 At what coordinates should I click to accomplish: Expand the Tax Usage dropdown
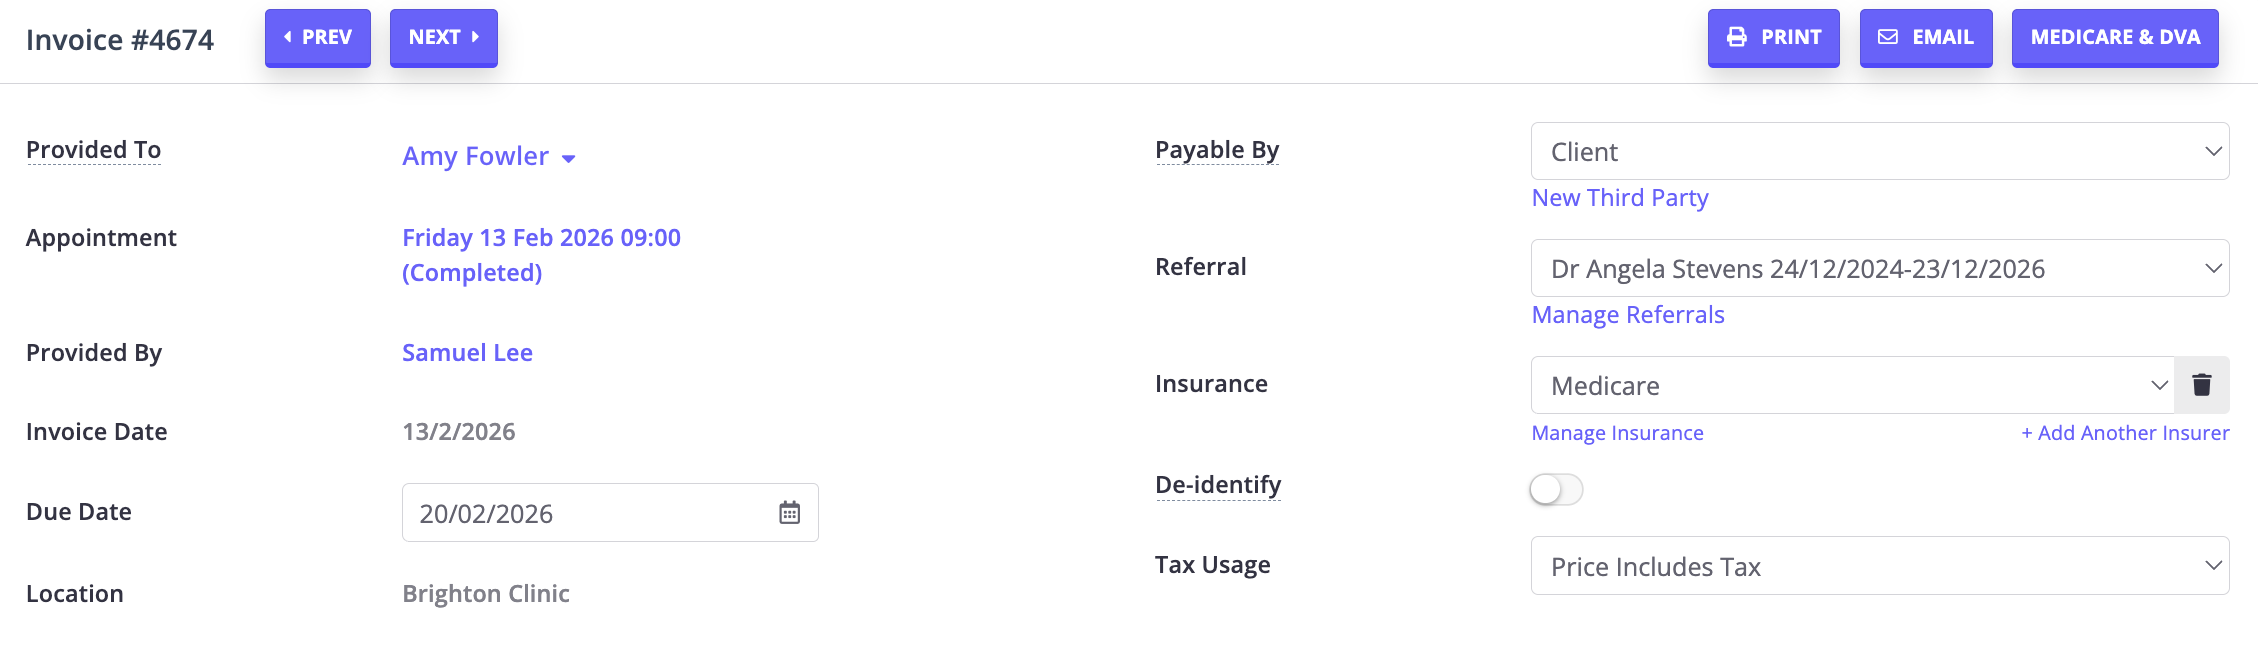1879,567
